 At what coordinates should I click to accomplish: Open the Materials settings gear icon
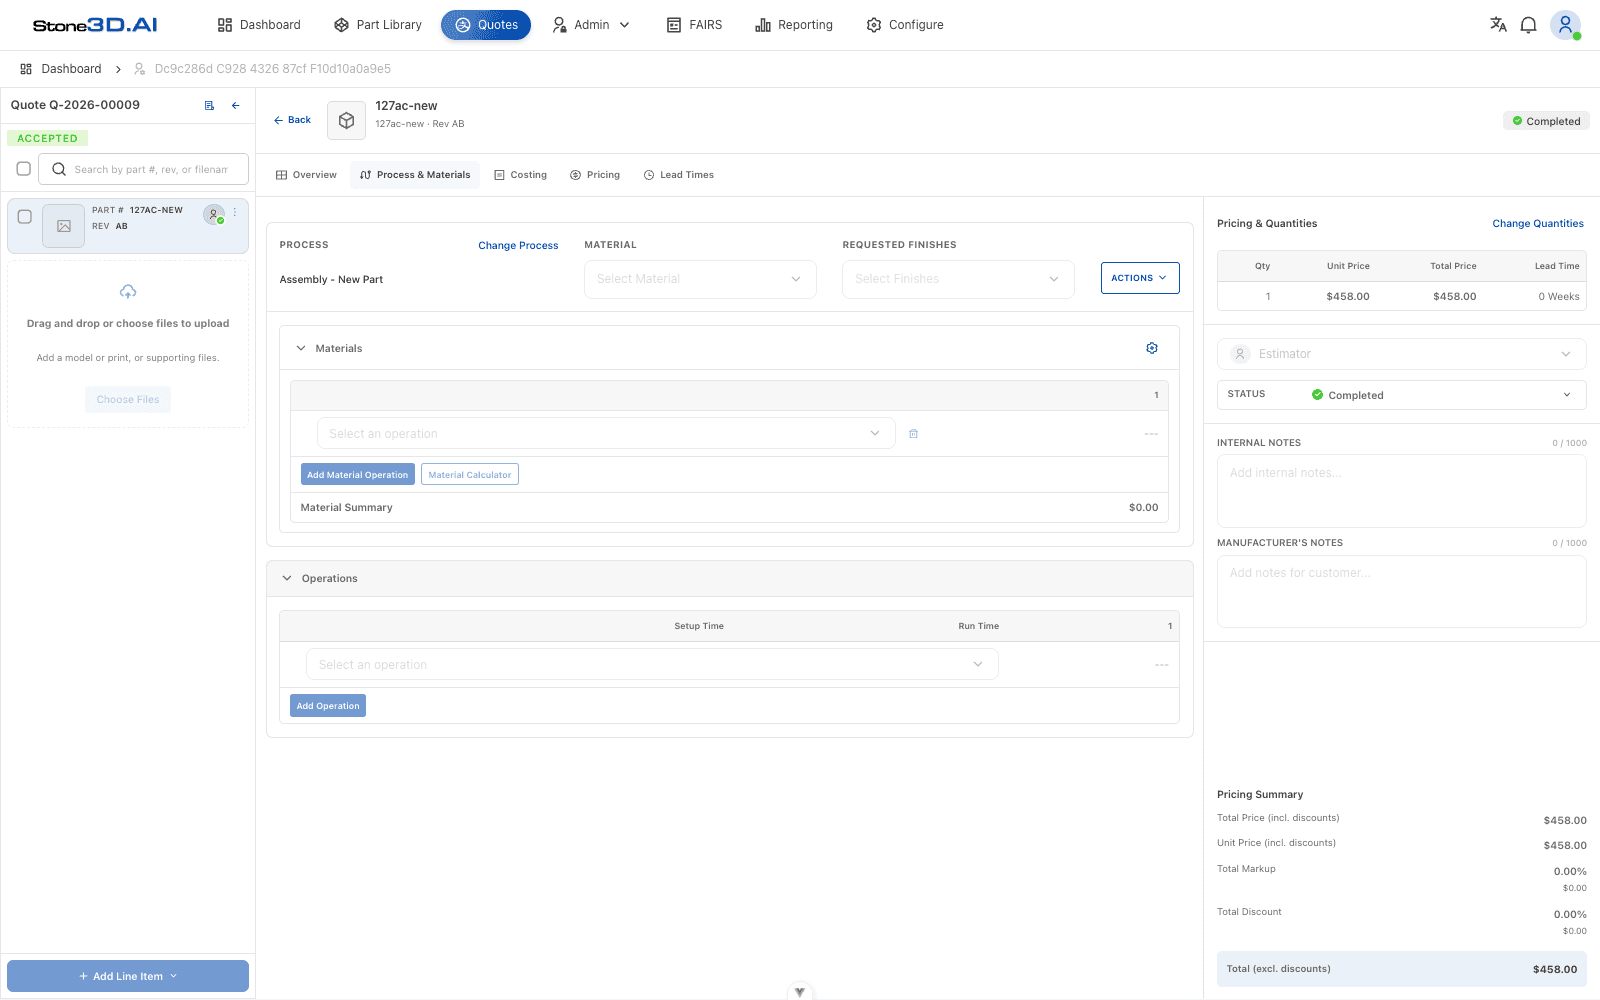[1152, 348]
